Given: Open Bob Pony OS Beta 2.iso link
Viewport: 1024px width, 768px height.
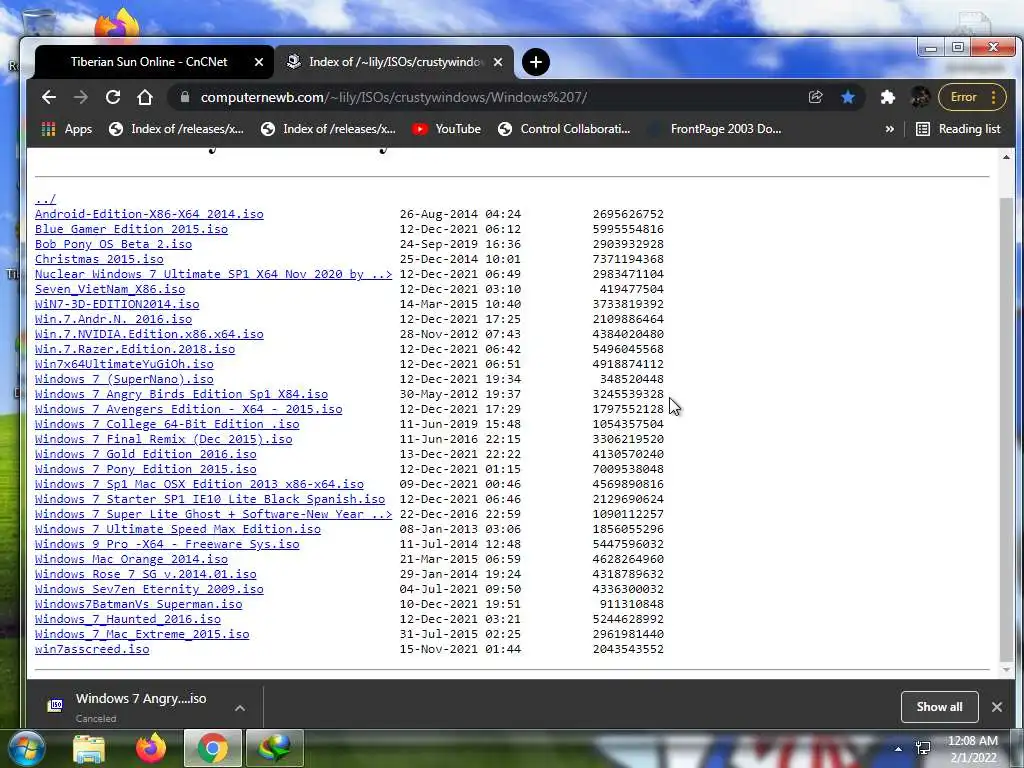Looking at the screenshot, I should (114, 244).
